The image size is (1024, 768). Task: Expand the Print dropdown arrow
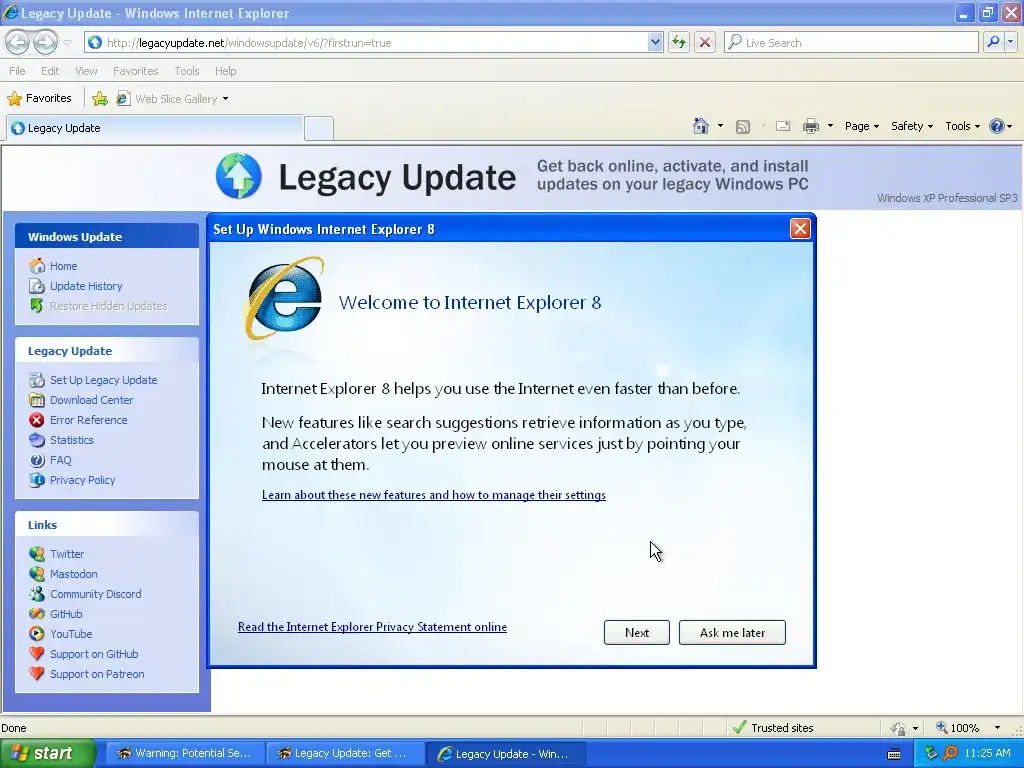[830, 126]
